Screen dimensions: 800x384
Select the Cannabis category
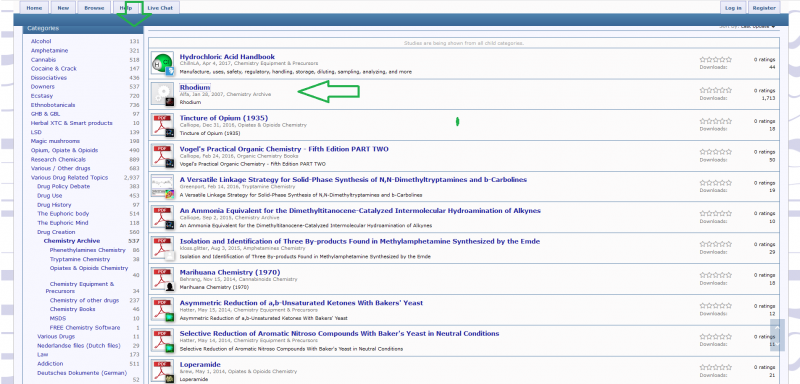43,60
